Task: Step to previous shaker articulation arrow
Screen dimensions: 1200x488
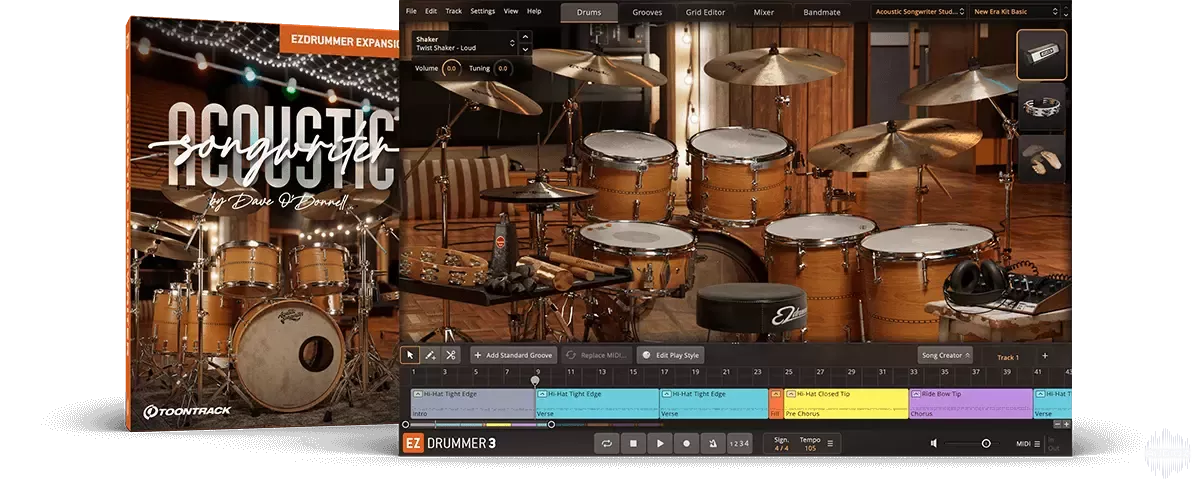Action: point(526,38)
